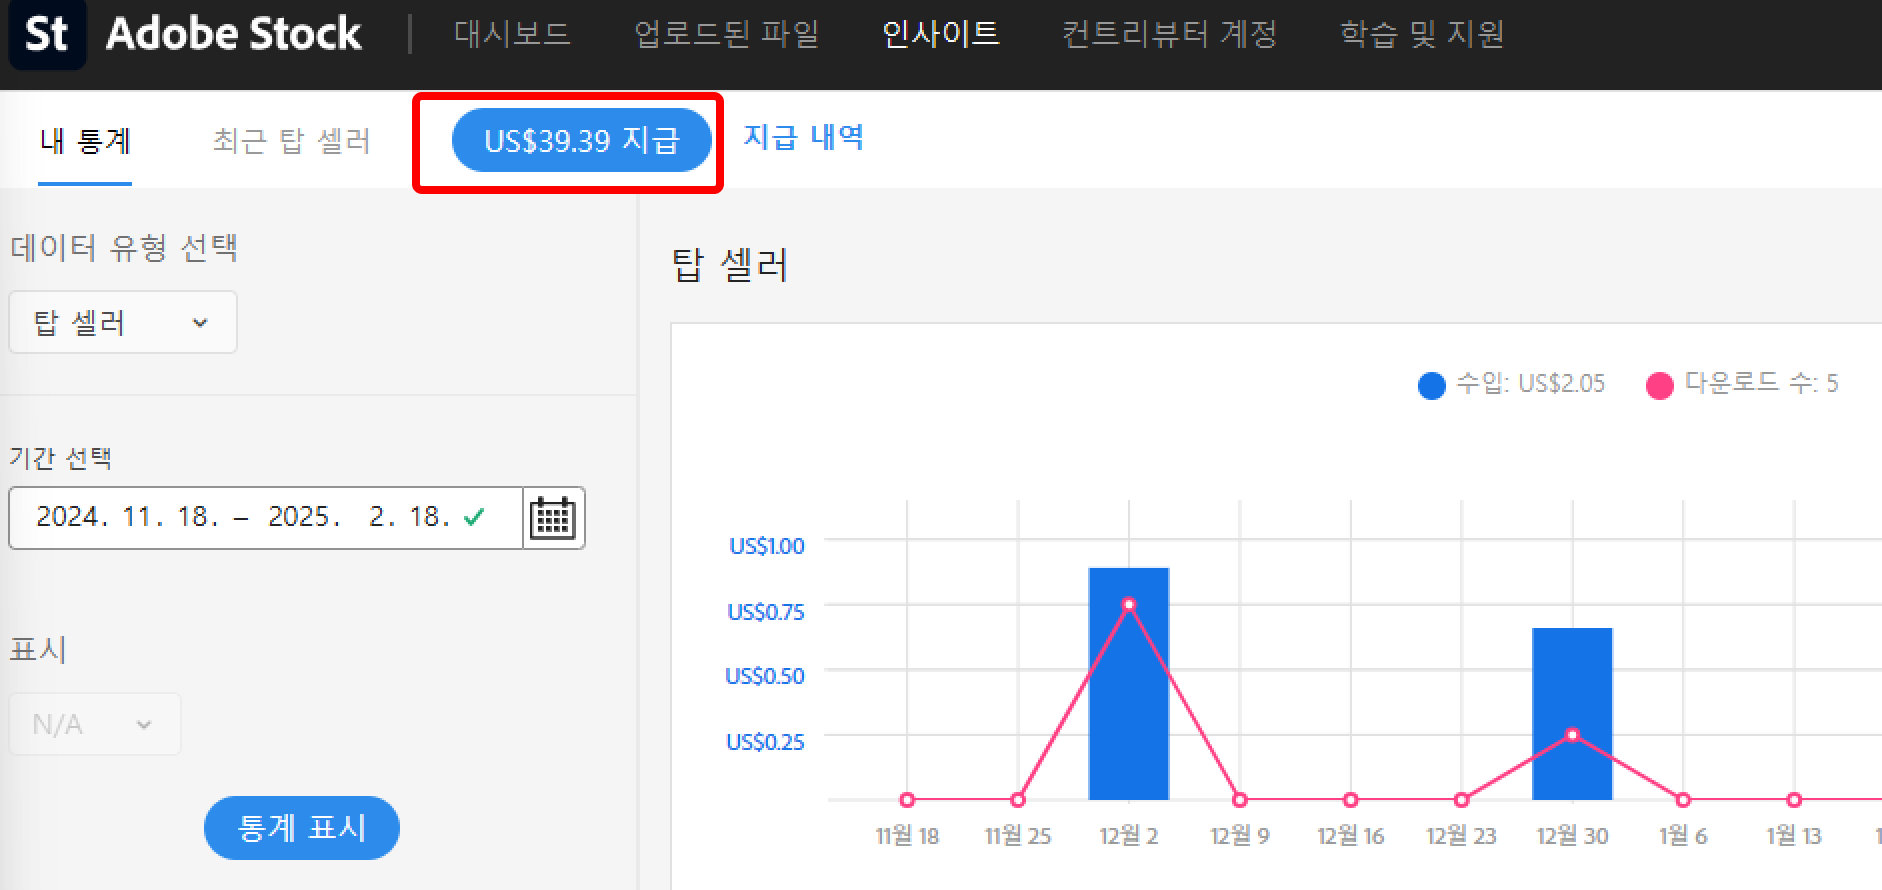Open the 지급 내역 link
The image size is (1882, 890).
coord(803,137)
